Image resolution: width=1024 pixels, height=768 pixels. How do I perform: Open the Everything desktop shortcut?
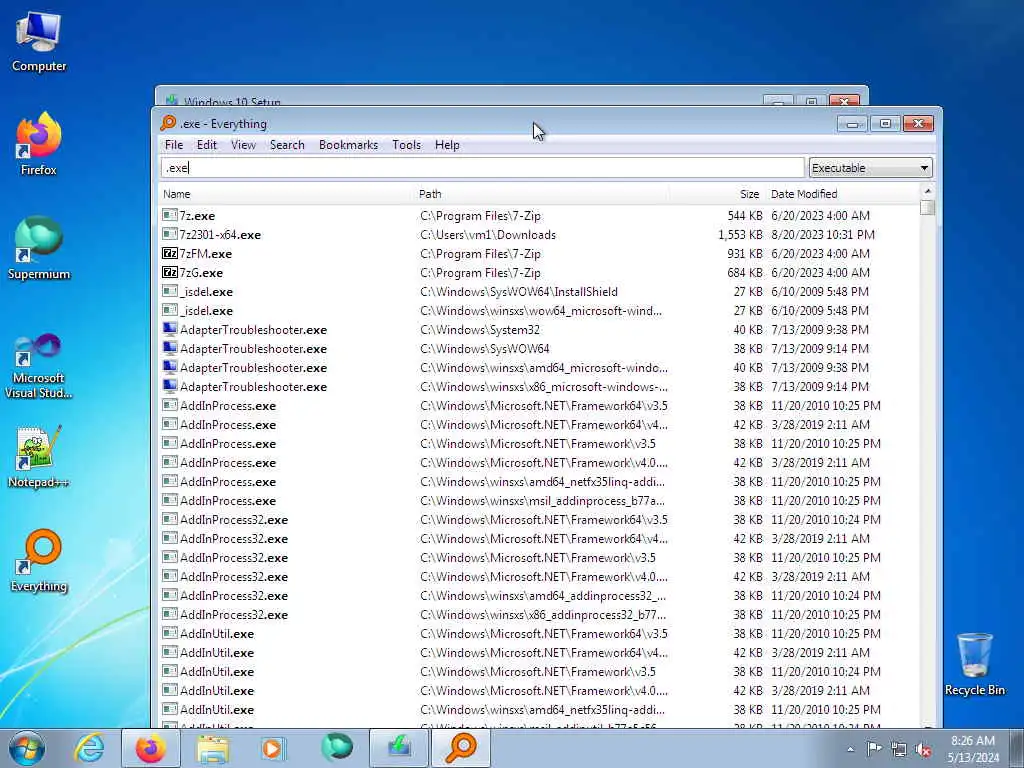39,560
